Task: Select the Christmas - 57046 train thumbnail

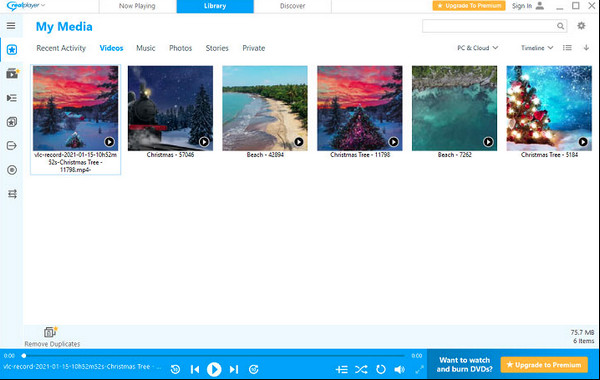Action: (x=170, y=108)
